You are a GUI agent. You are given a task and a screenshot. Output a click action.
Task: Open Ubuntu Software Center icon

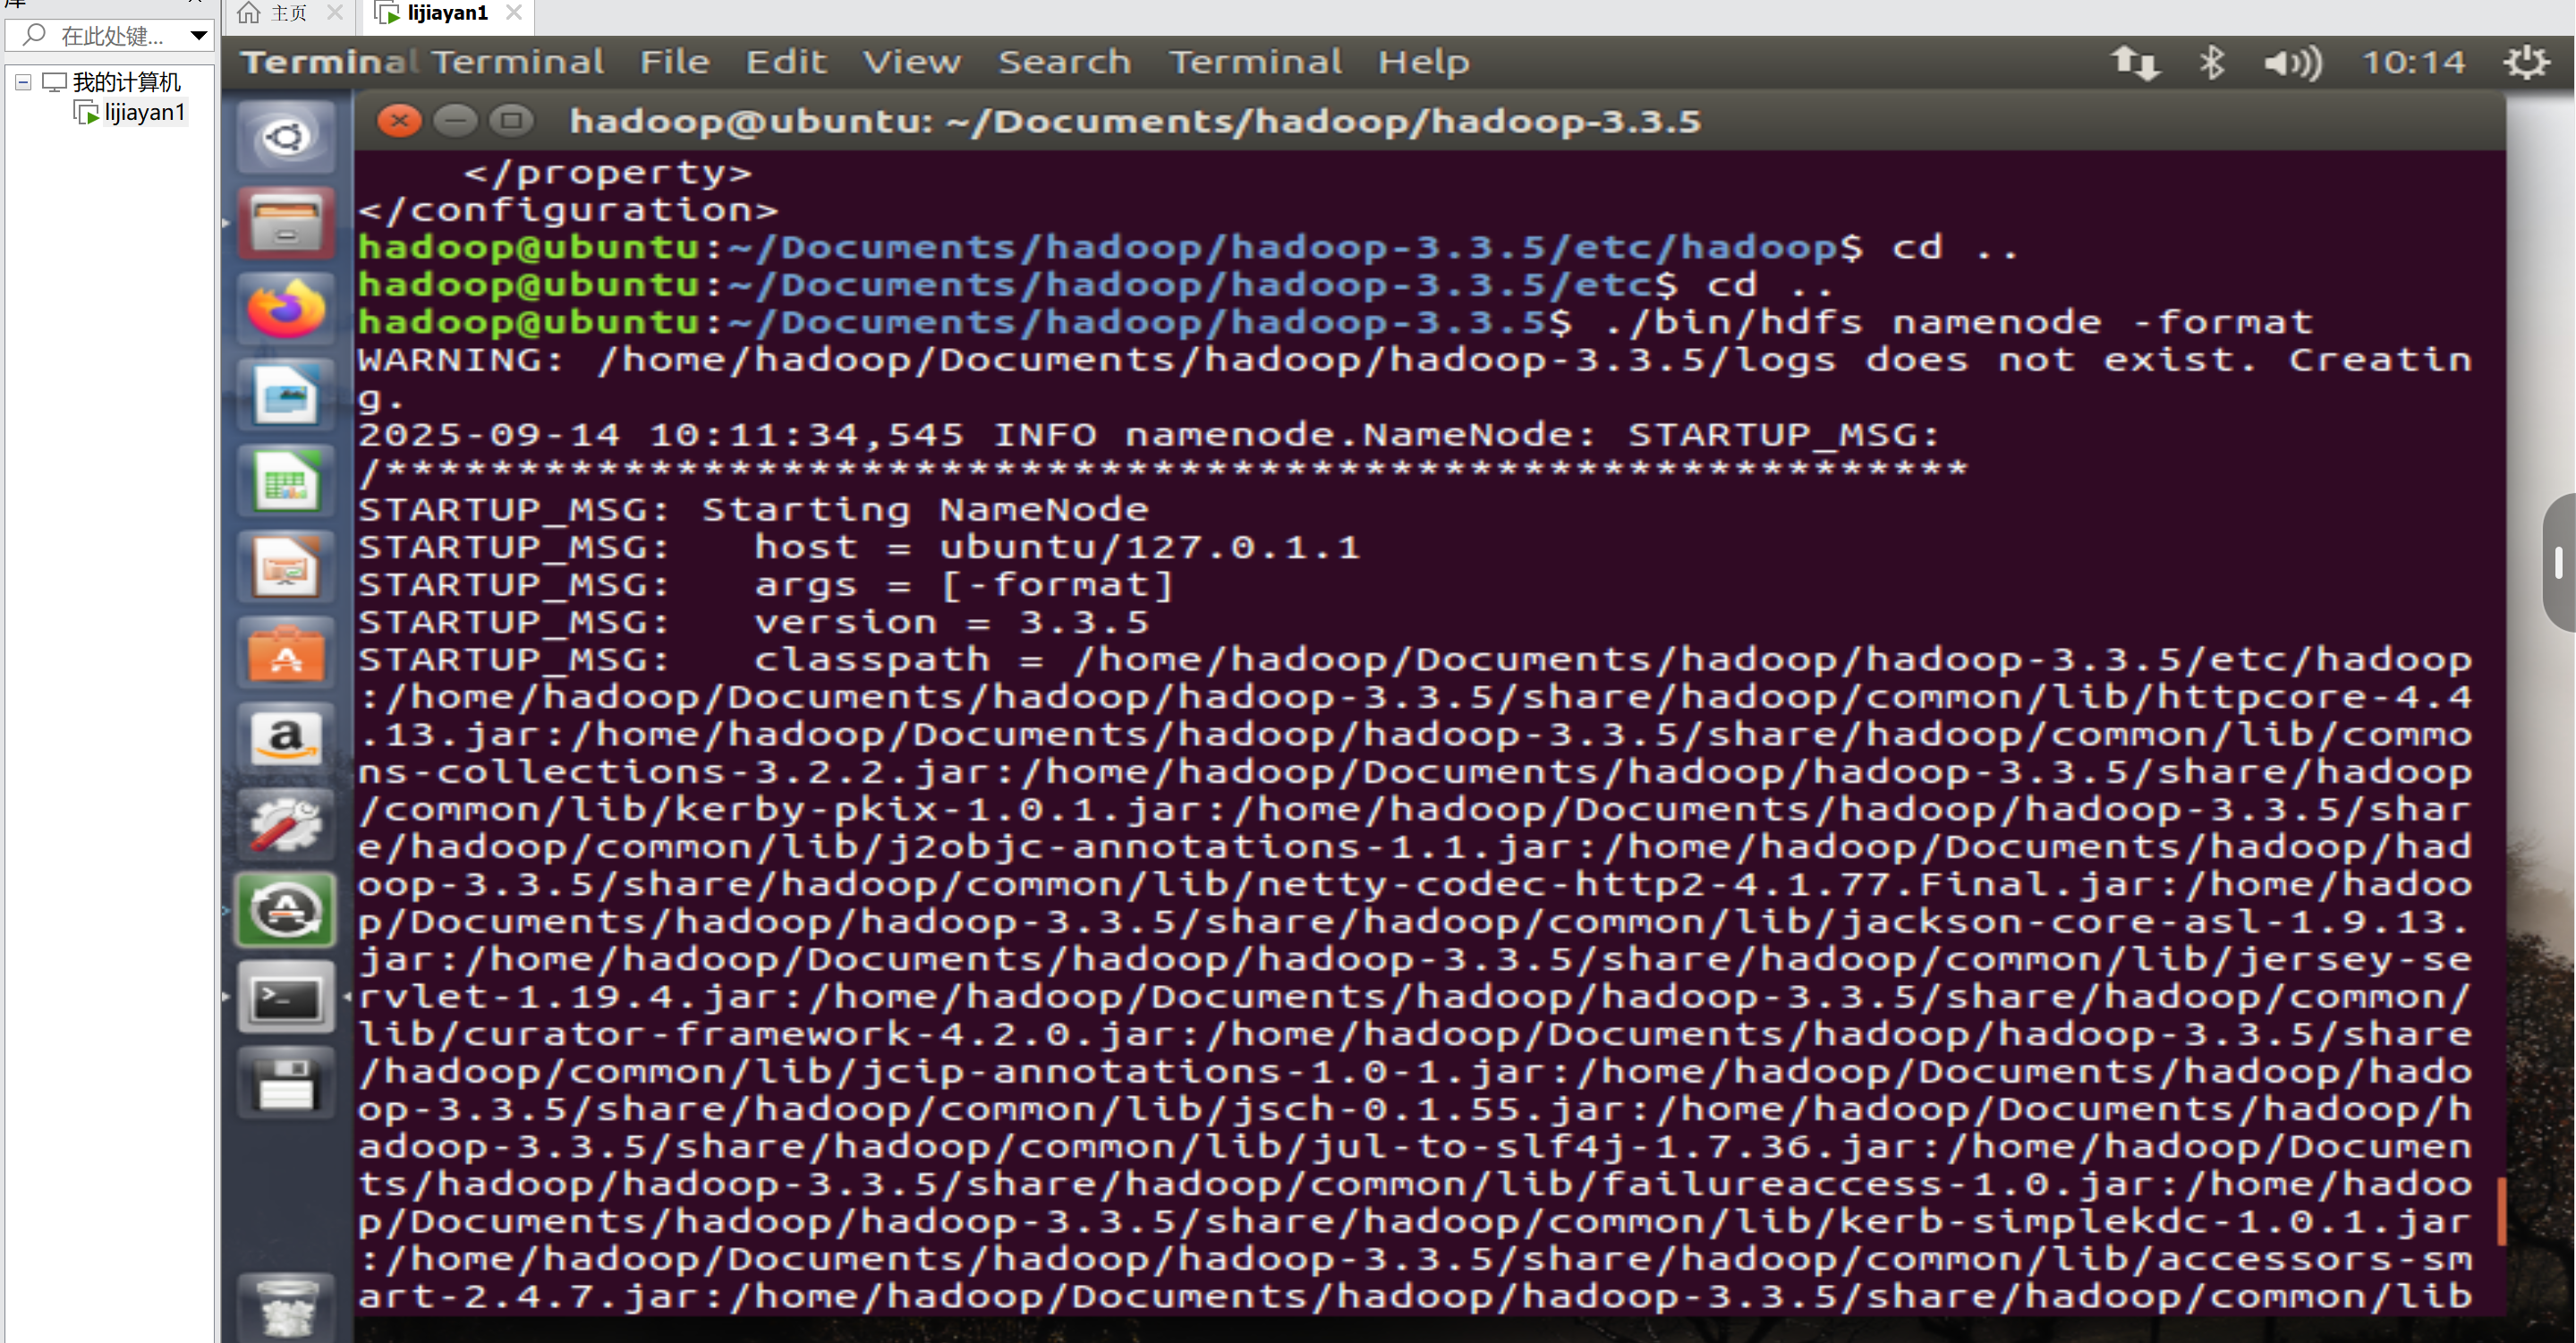pos(286,655)
